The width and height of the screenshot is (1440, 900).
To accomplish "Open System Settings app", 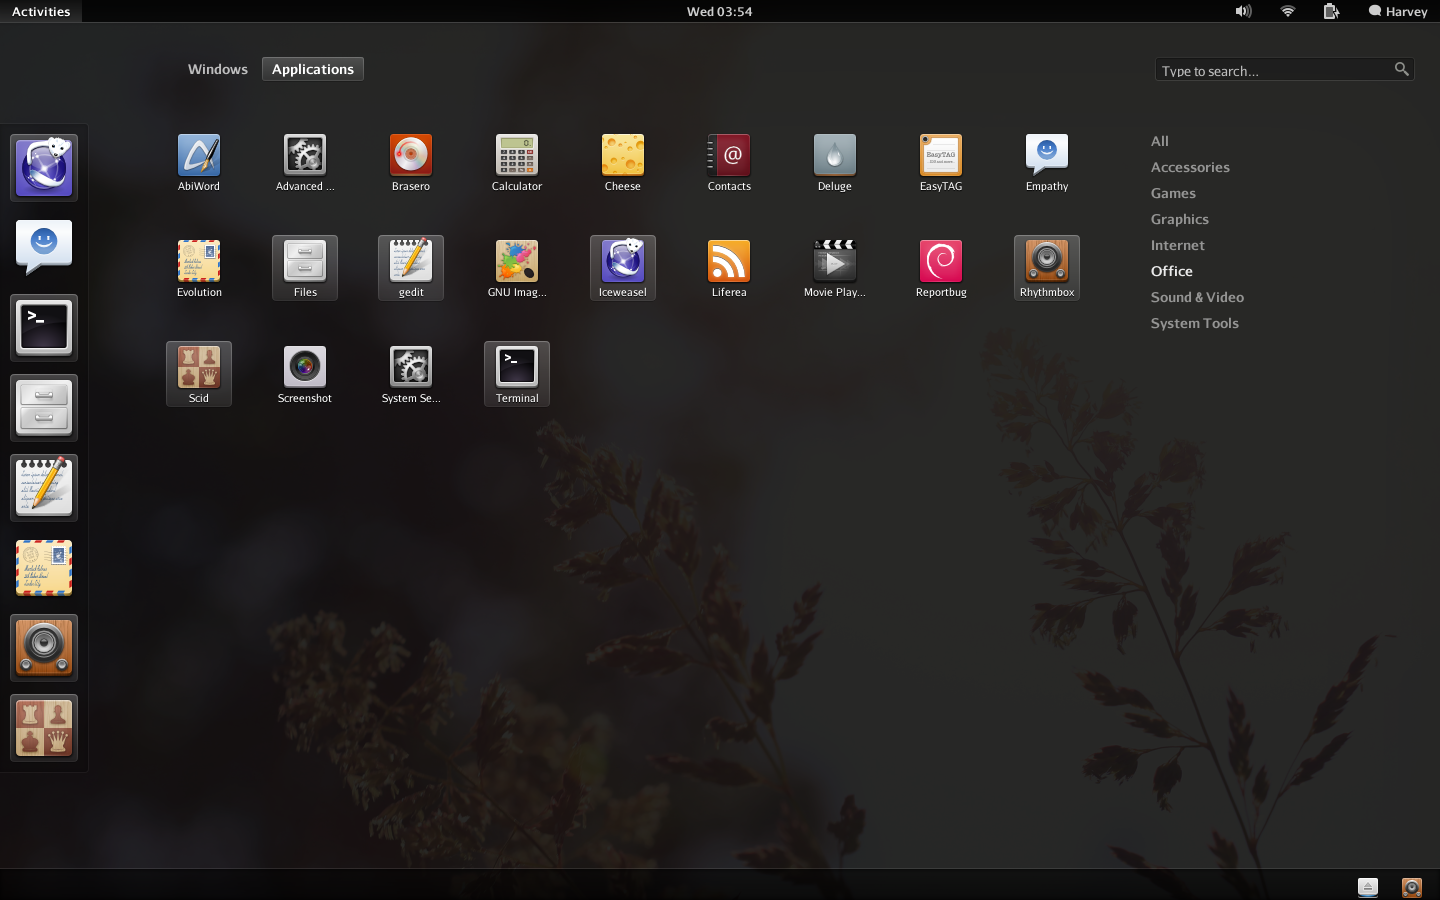I will tap(411, 374).
